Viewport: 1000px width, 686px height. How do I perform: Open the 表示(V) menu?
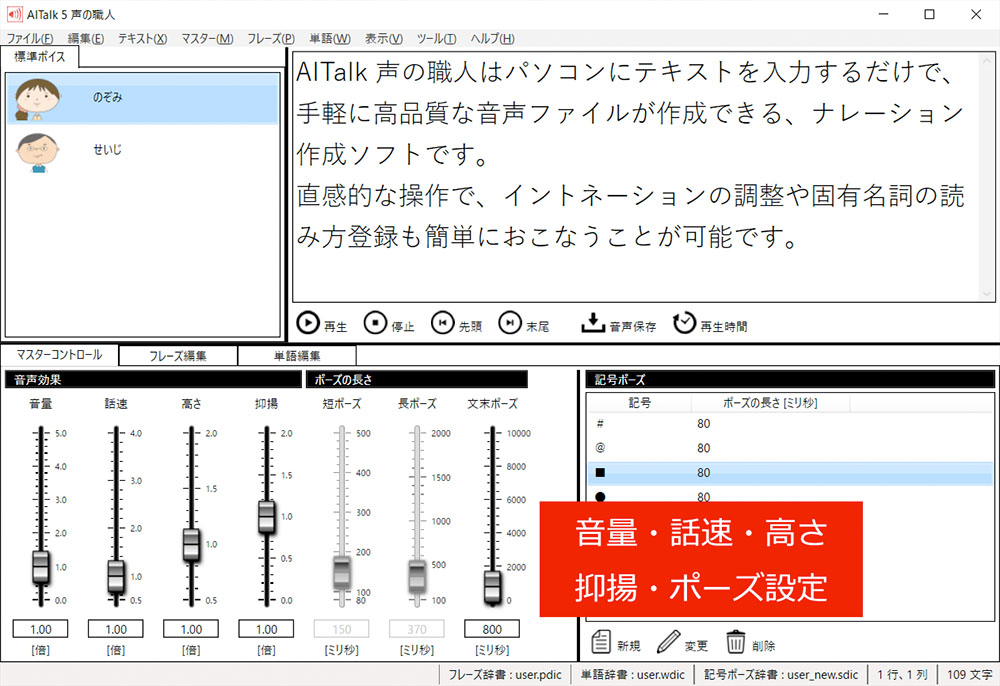[x=383, y=39]
